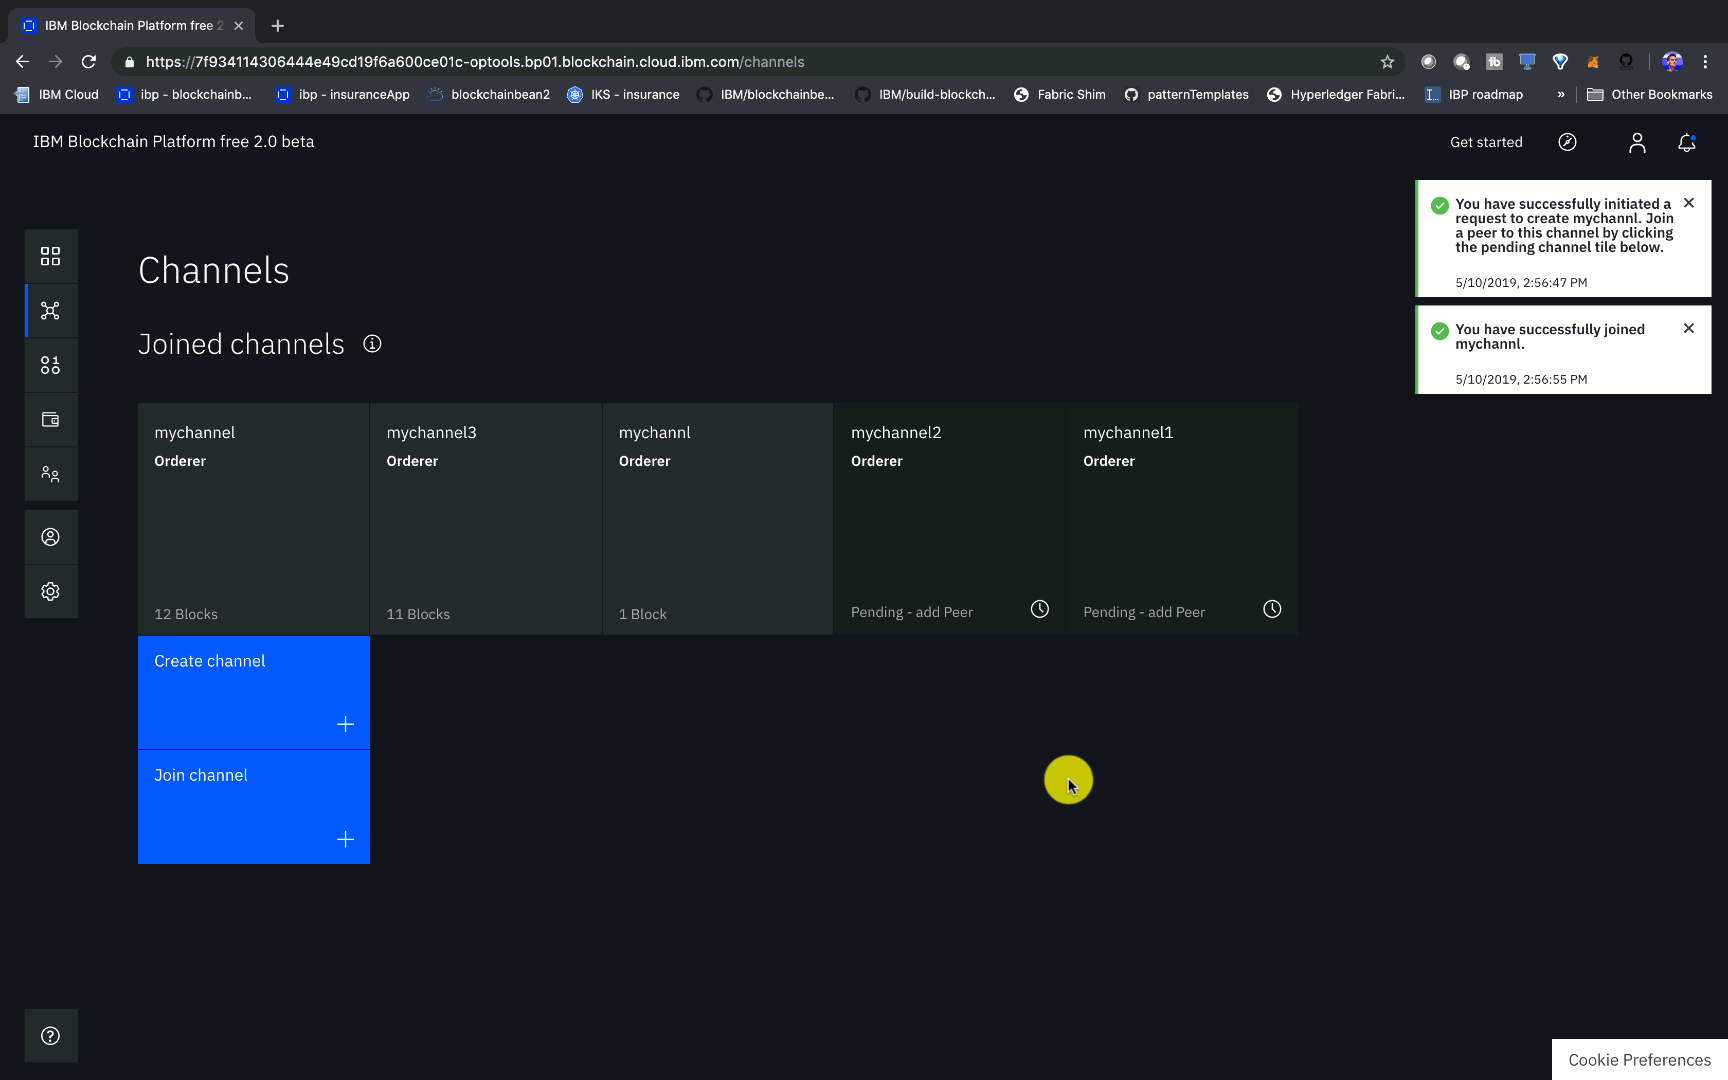Click the clock icon on mychannel1 tile

(1272, 609)
